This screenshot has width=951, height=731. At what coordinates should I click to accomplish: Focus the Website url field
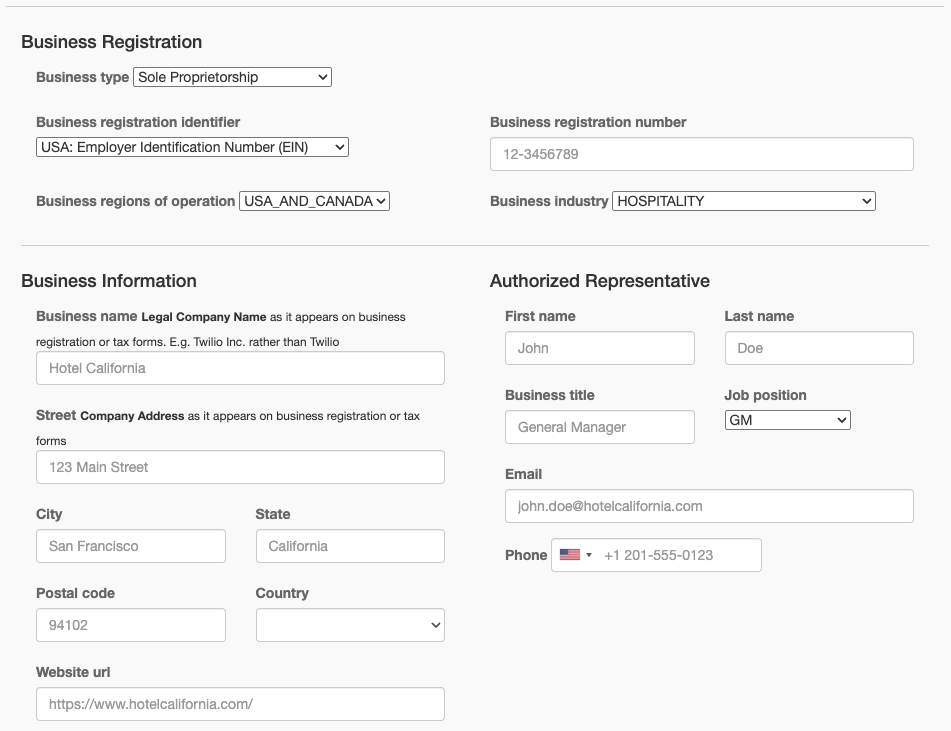point(240,704)
